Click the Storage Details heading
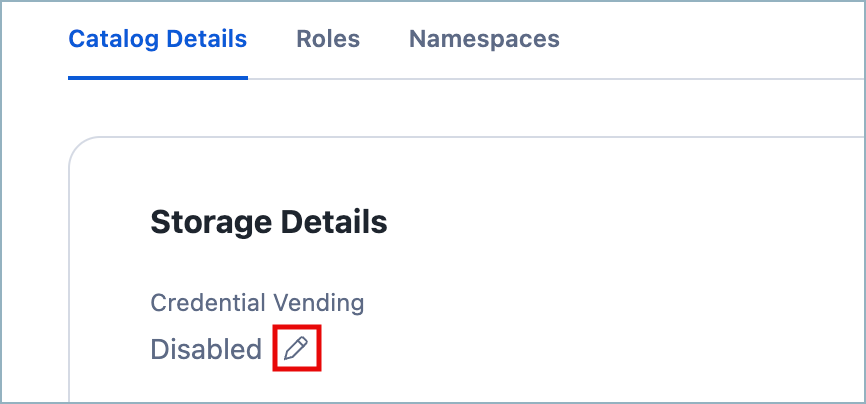 268,222
